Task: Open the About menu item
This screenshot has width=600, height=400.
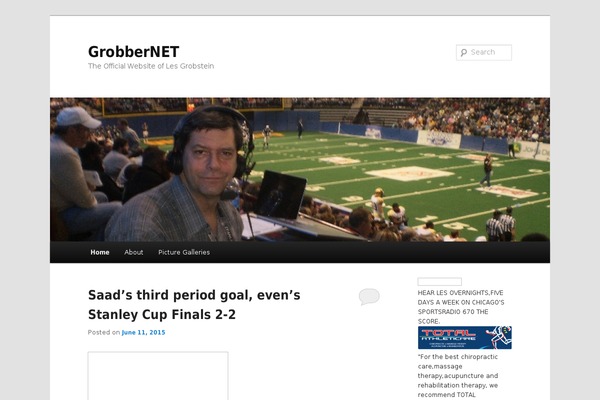Action: [134, 252]
